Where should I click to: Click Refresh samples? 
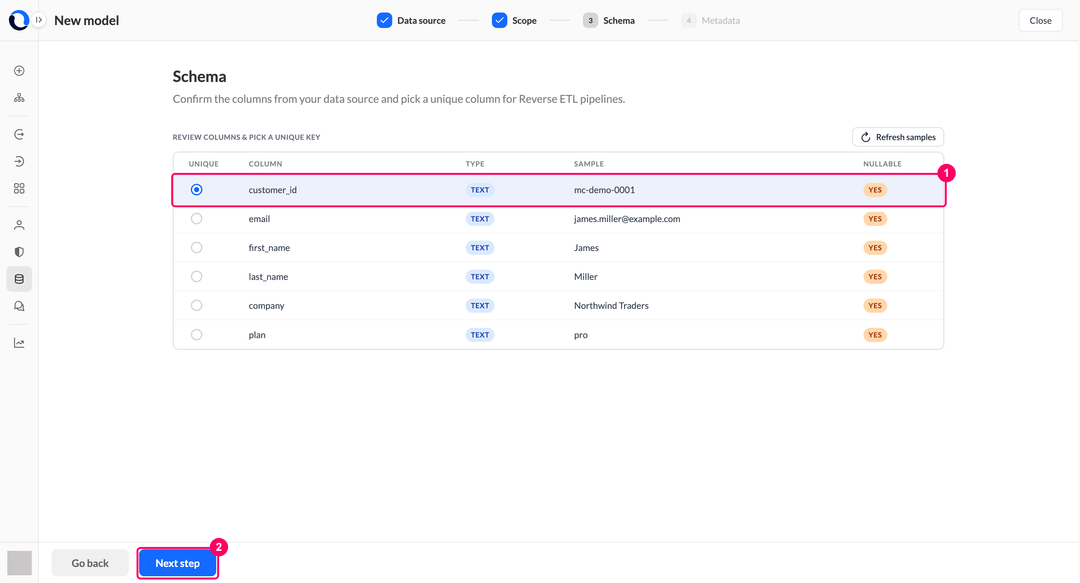tap(897, 137)
